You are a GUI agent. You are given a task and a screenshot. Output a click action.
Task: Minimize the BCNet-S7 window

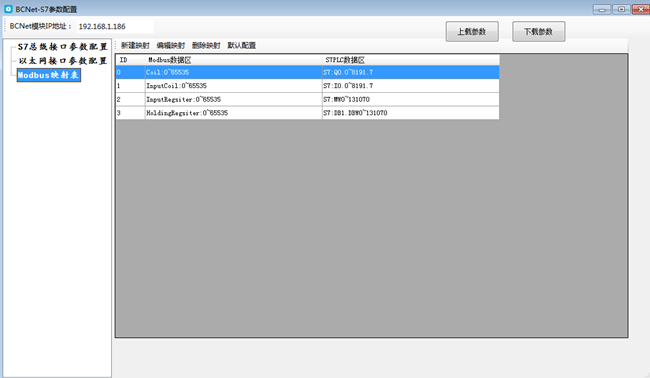pyautogui.click(x=602, y=9)
